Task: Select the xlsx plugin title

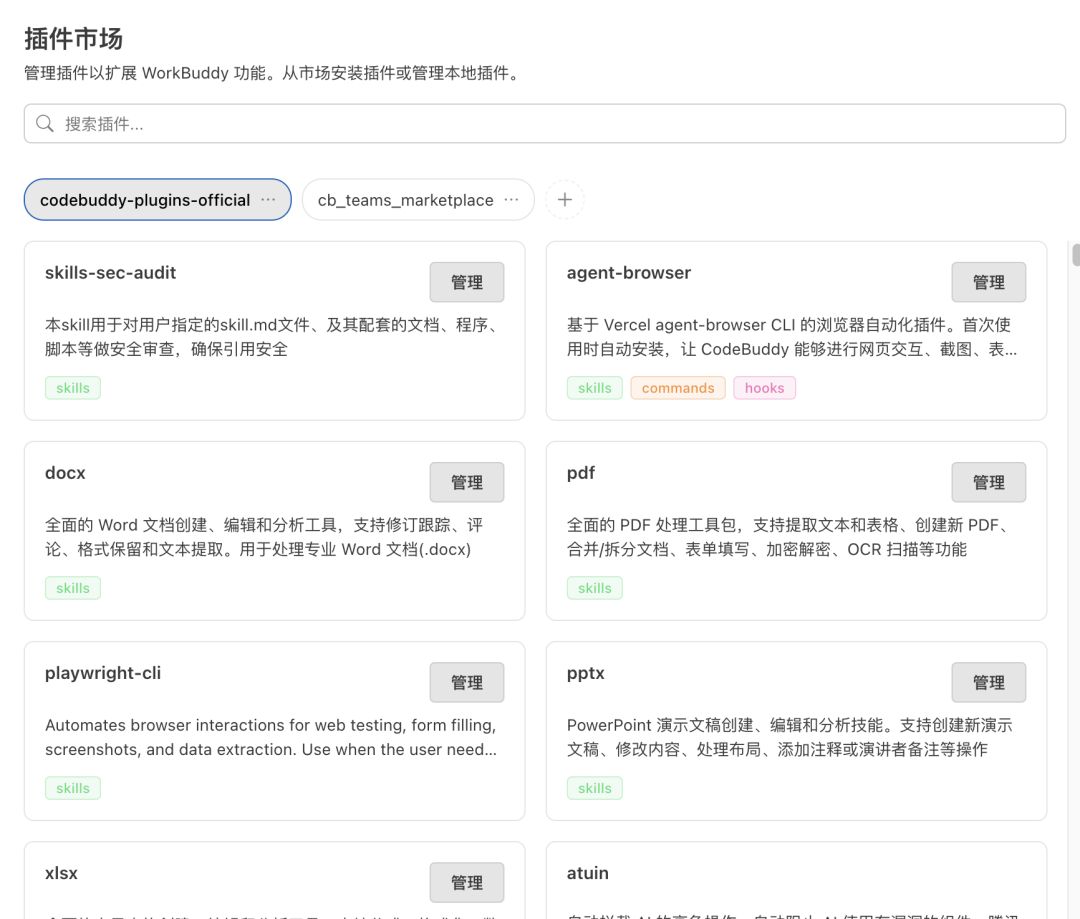Action: point(61,874)
